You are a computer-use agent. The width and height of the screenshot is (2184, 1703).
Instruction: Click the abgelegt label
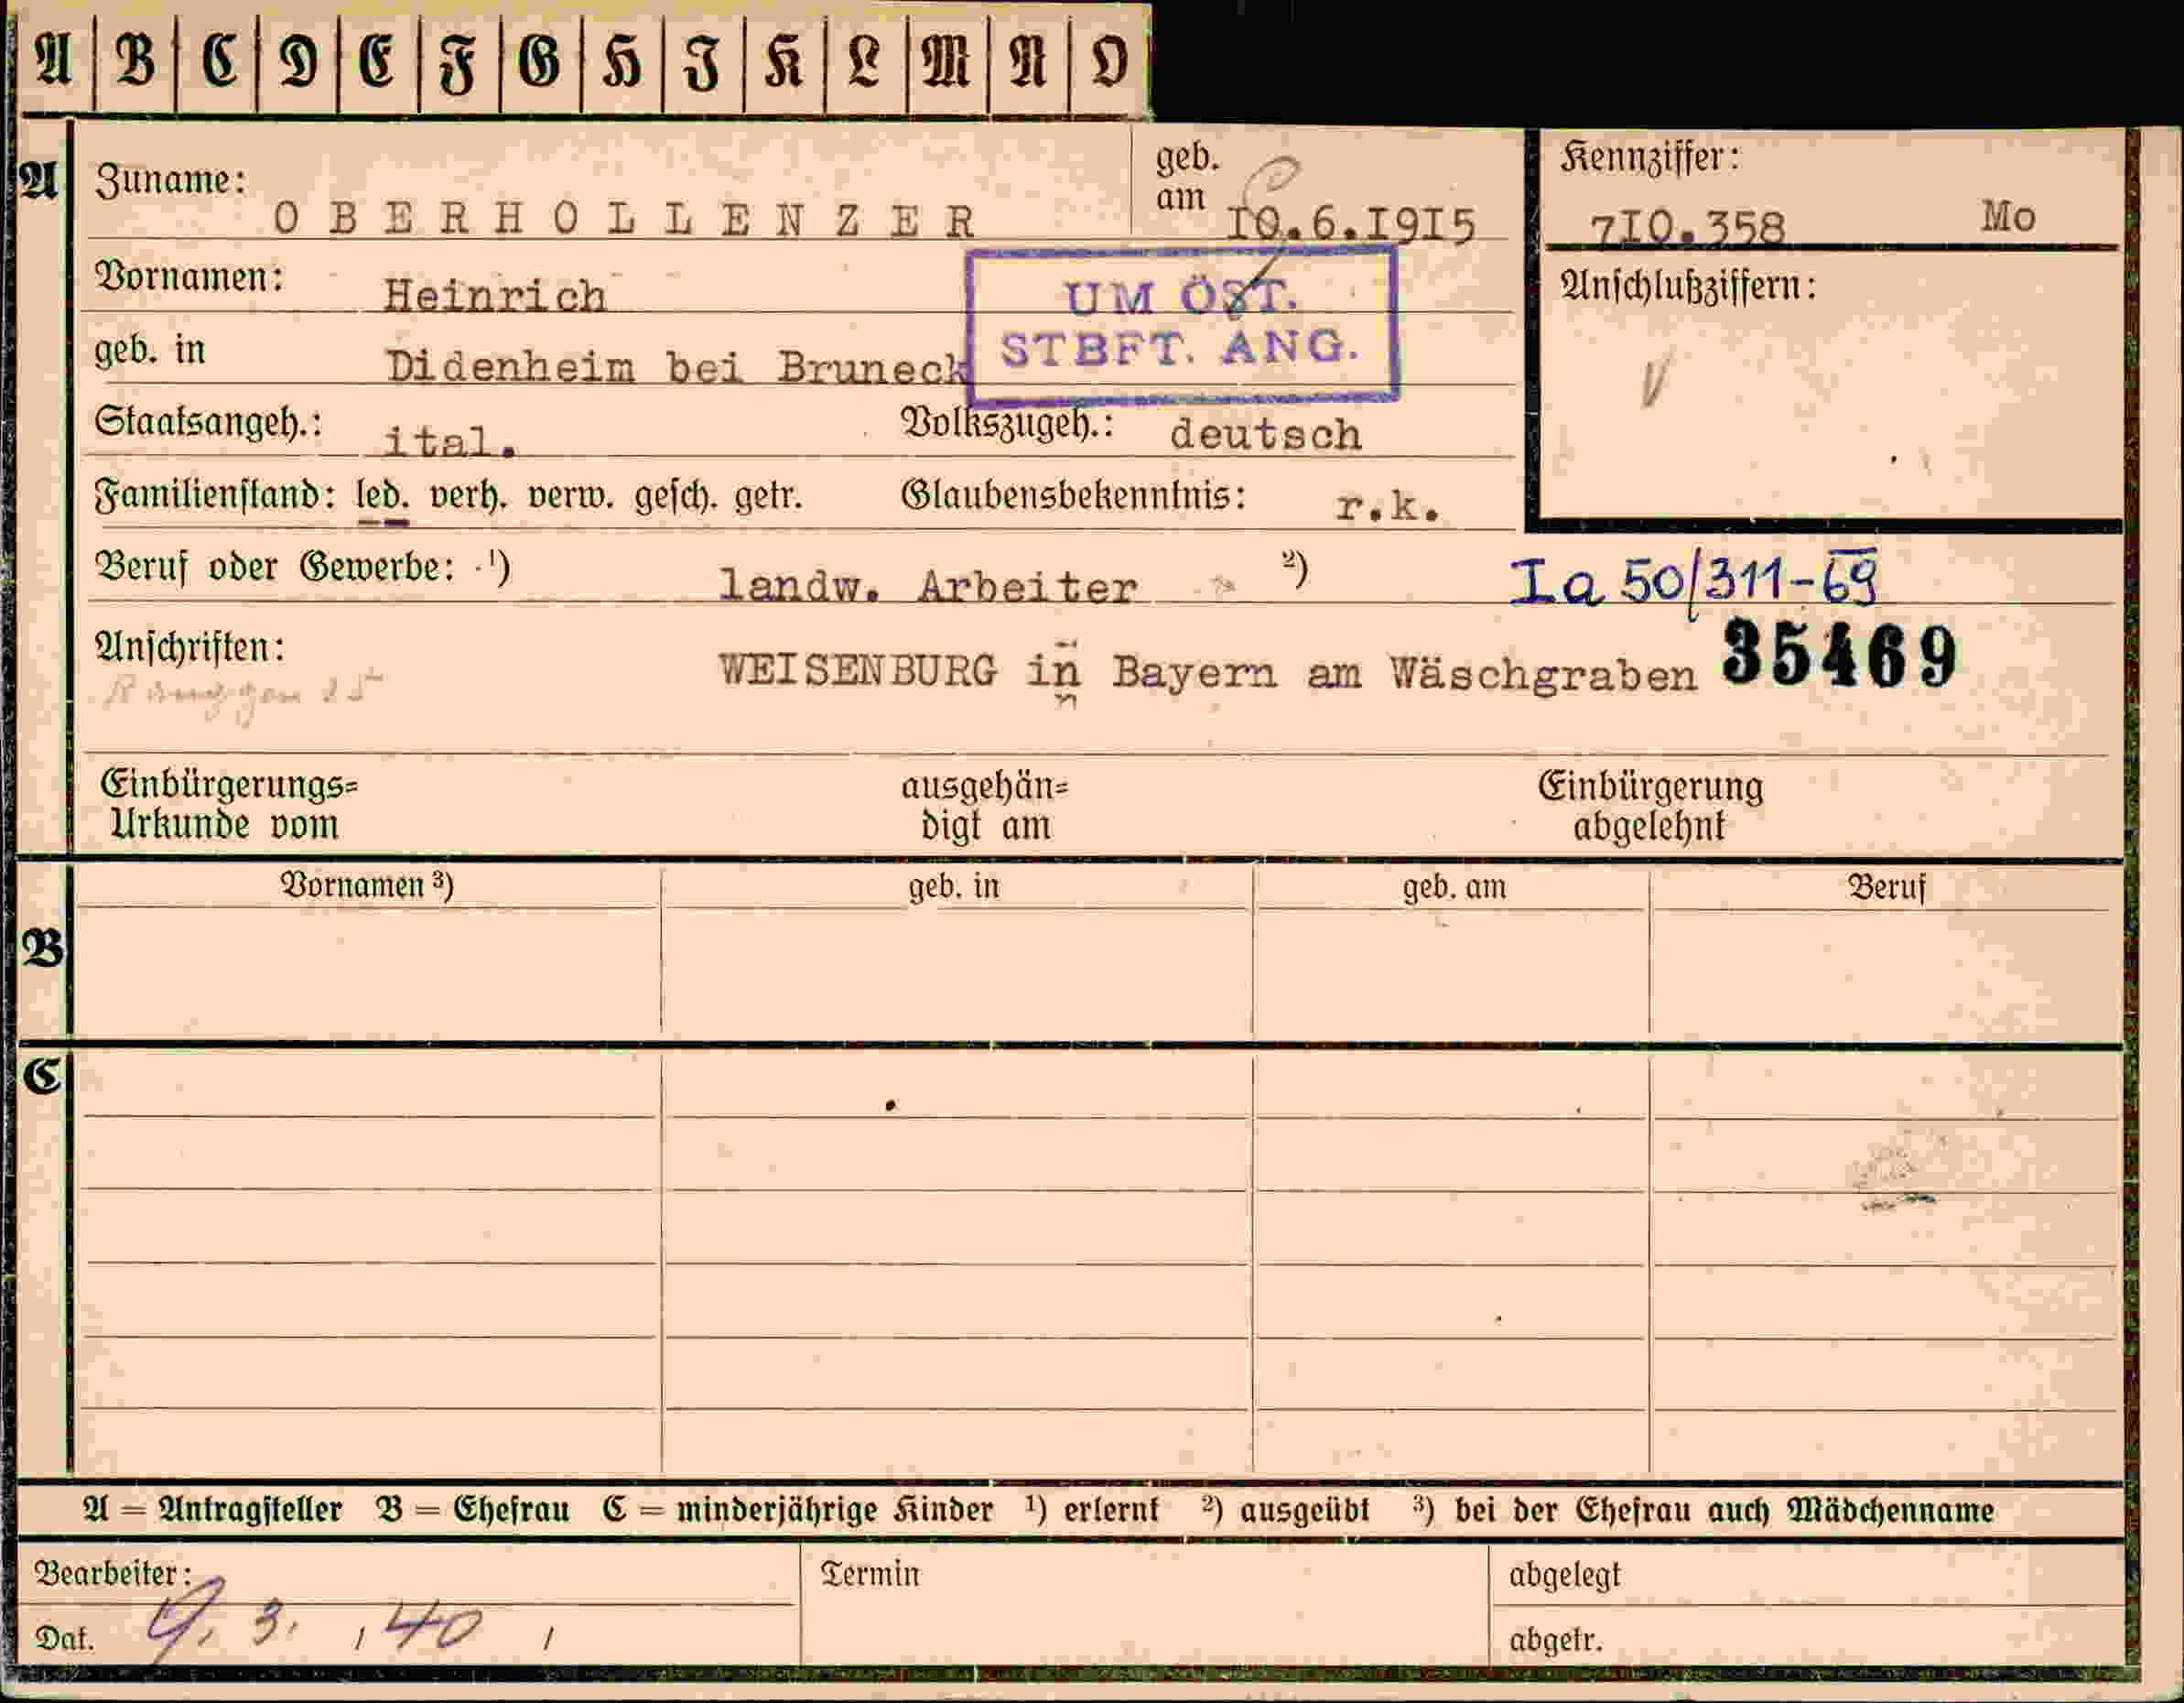click(x=1565, y=1576)
